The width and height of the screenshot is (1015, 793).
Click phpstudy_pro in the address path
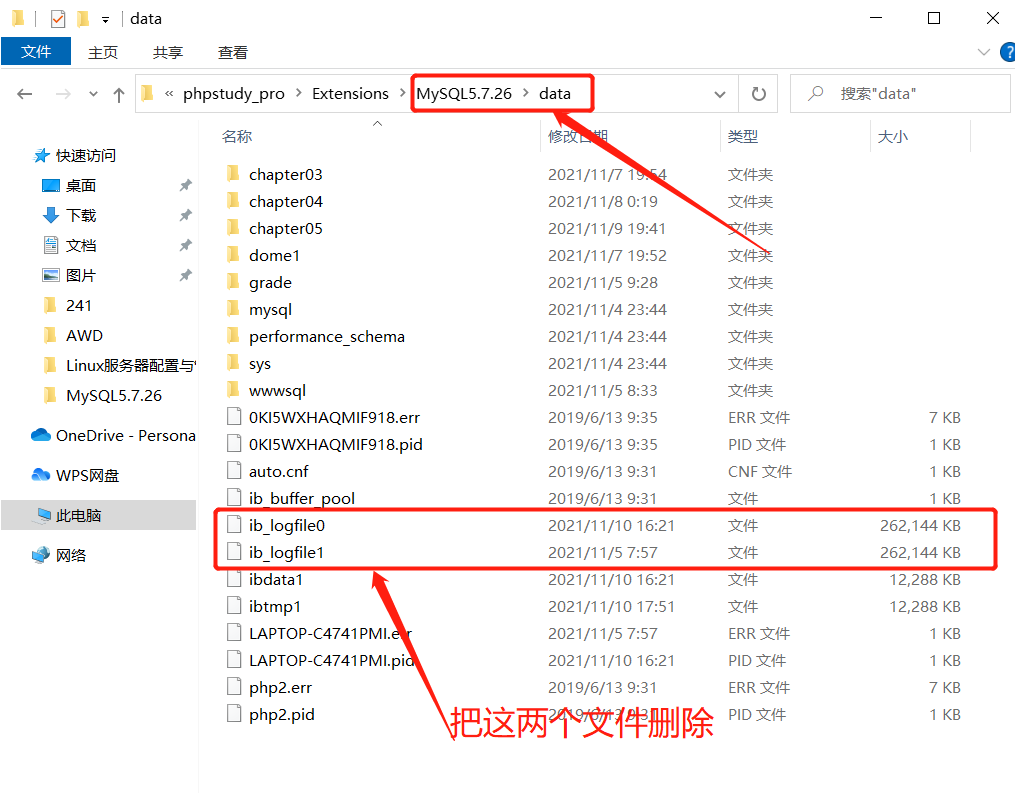pyautogui.click(x=234, y=94)
